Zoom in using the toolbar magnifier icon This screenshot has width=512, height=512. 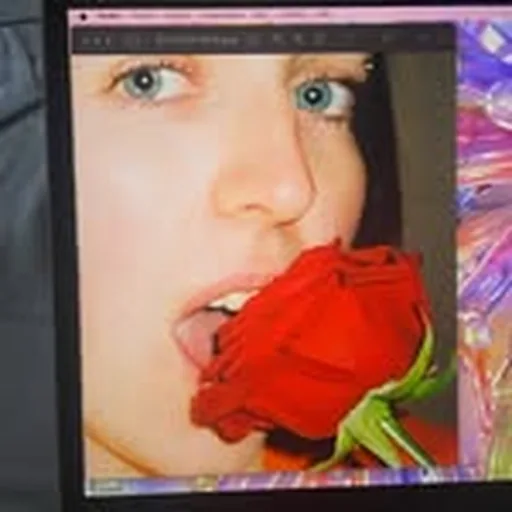[299, 39]
